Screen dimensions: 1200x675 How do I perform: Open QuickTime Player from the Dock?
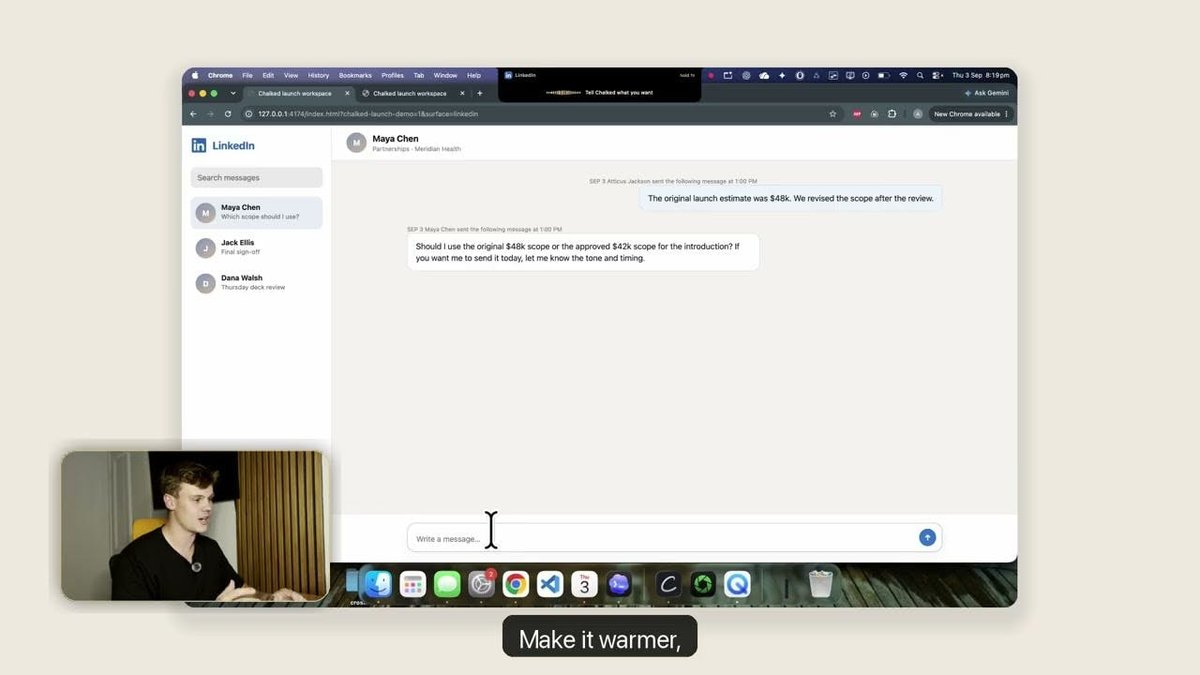coord(737,584)
